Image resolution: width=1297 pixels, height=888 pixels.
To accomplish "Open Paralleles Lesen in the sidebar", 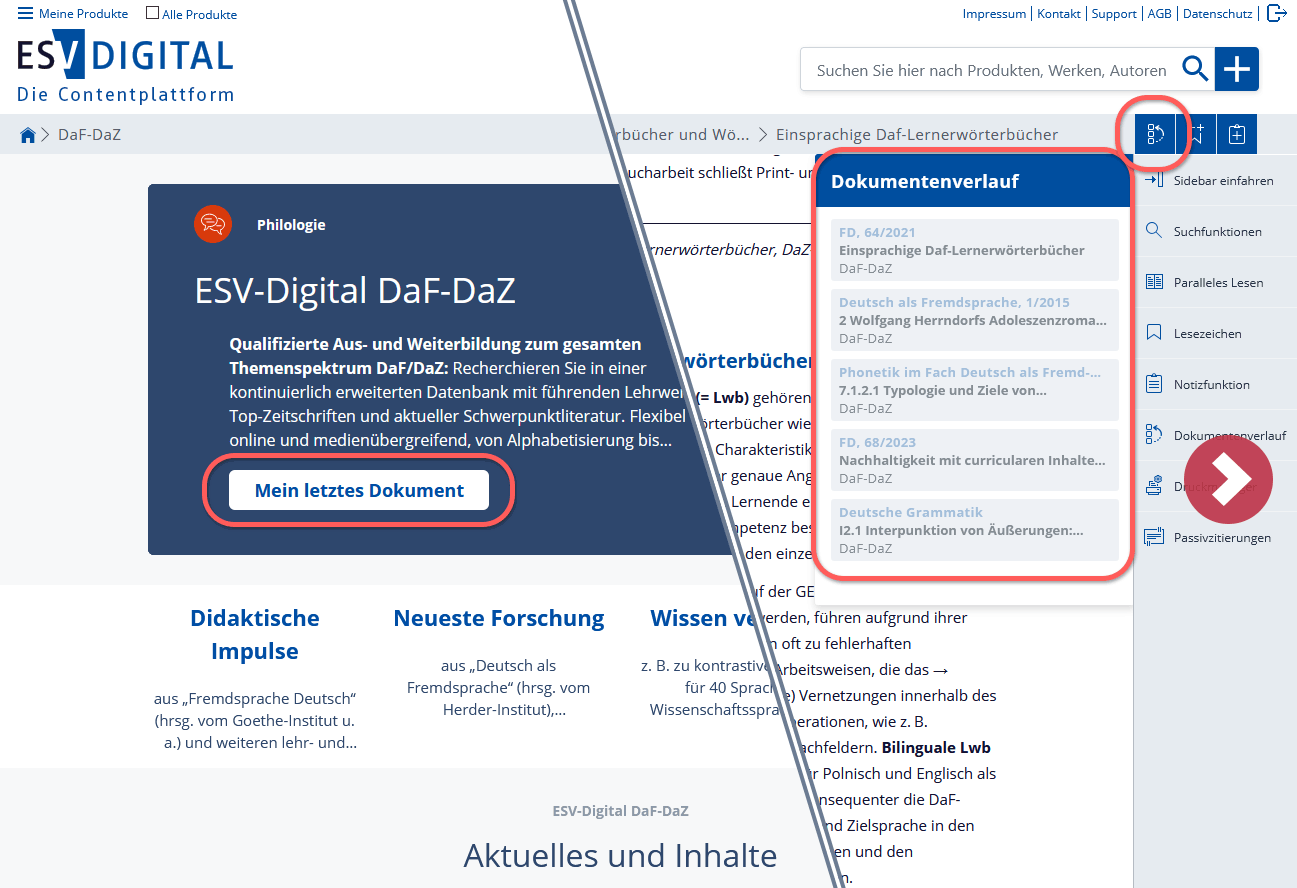I will (x=1214, y=282).
